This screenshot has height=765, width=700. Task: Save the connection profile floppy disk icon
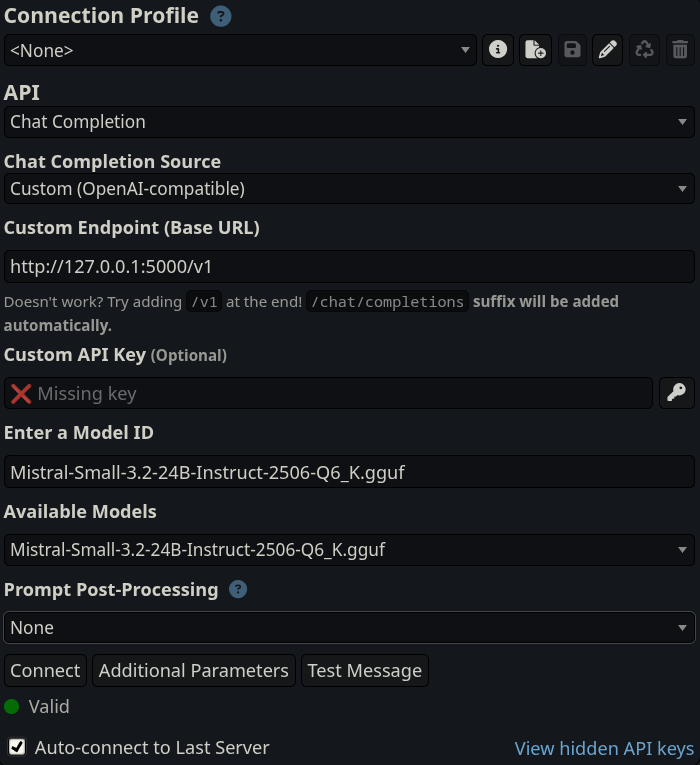572,50
